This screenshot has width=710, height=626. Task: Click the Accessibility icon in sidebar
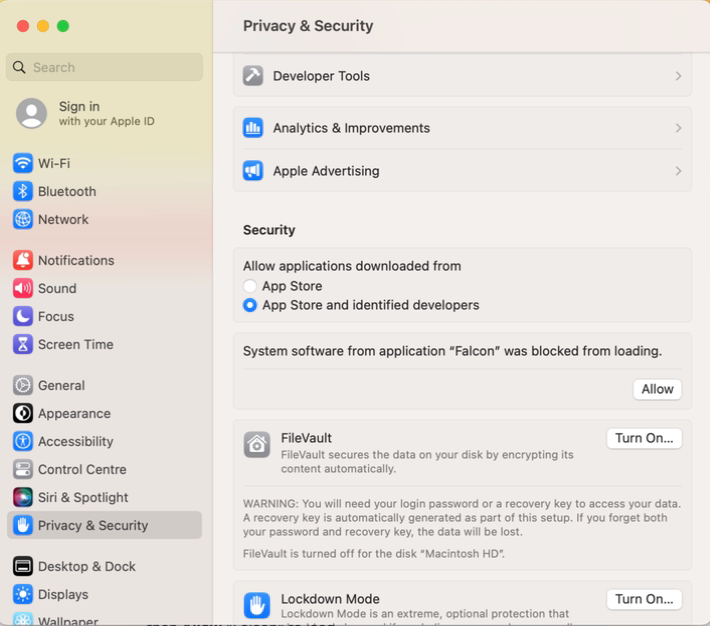point(23,441)
